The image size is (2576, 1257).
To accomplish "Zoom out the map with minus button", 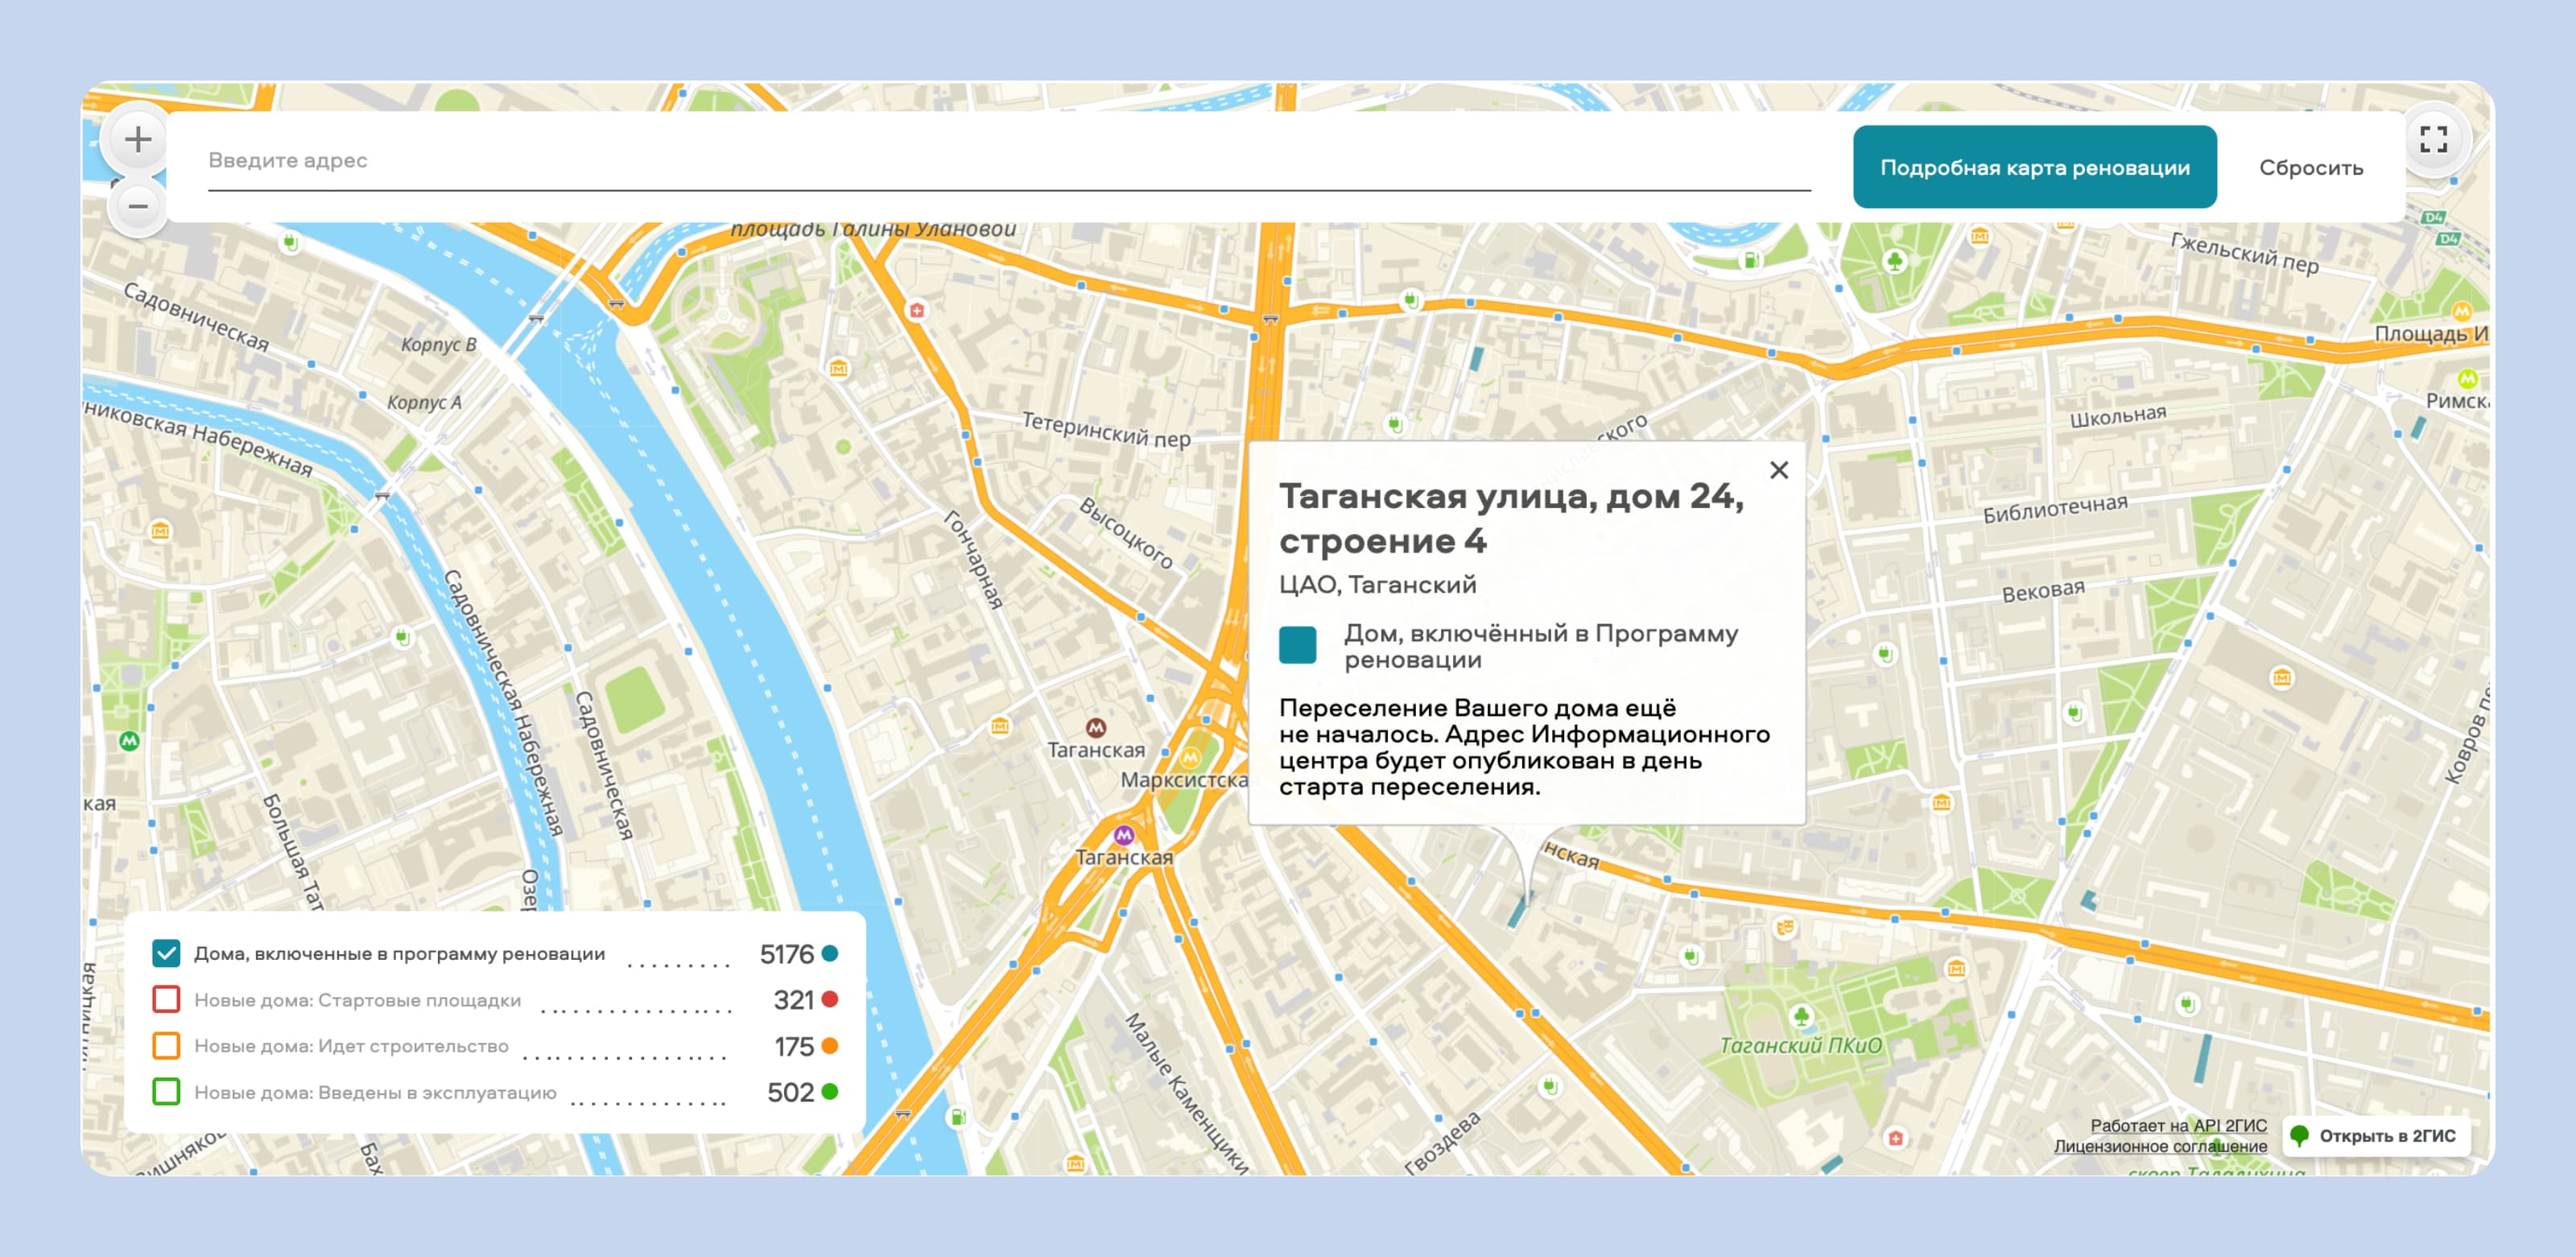I will click(138, 207).
